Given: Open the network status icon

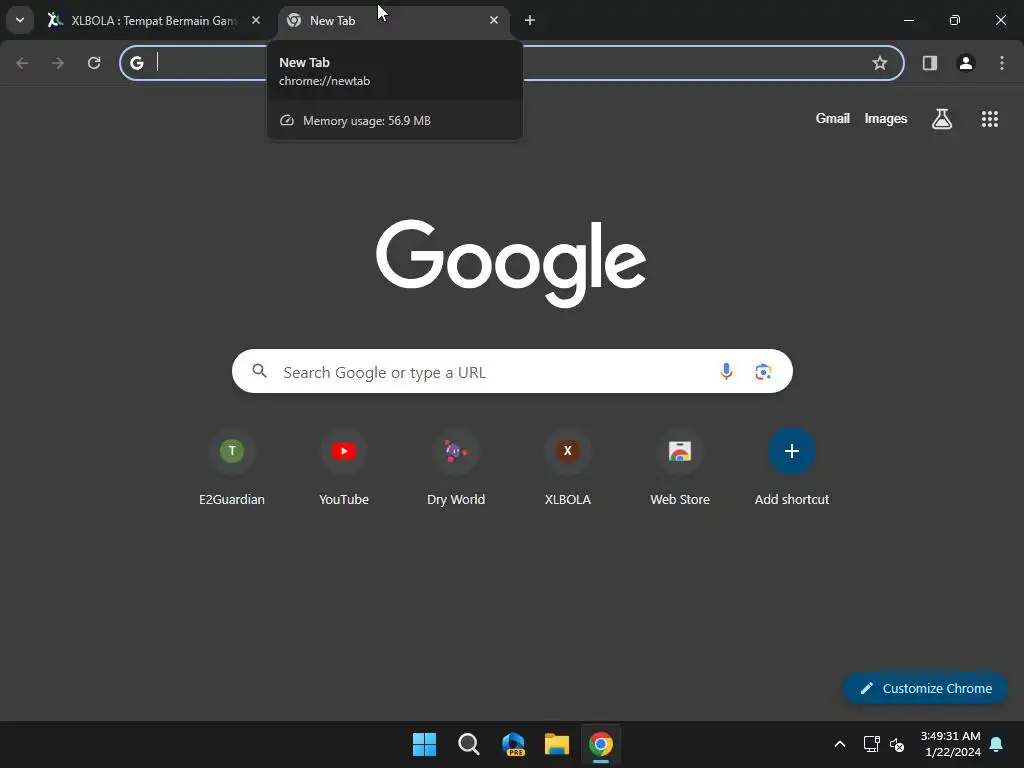Looking at the screenshot, I should point(872,744).
